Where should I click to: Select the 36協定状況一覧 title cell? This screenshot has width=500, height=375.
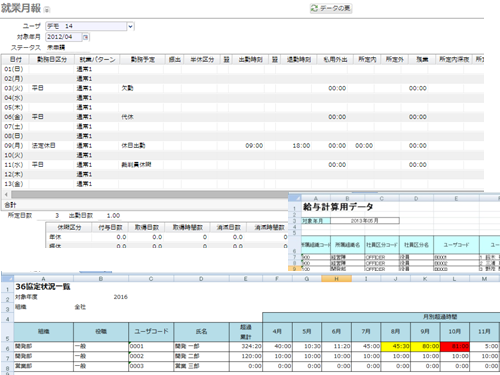[x=43, y=287]
